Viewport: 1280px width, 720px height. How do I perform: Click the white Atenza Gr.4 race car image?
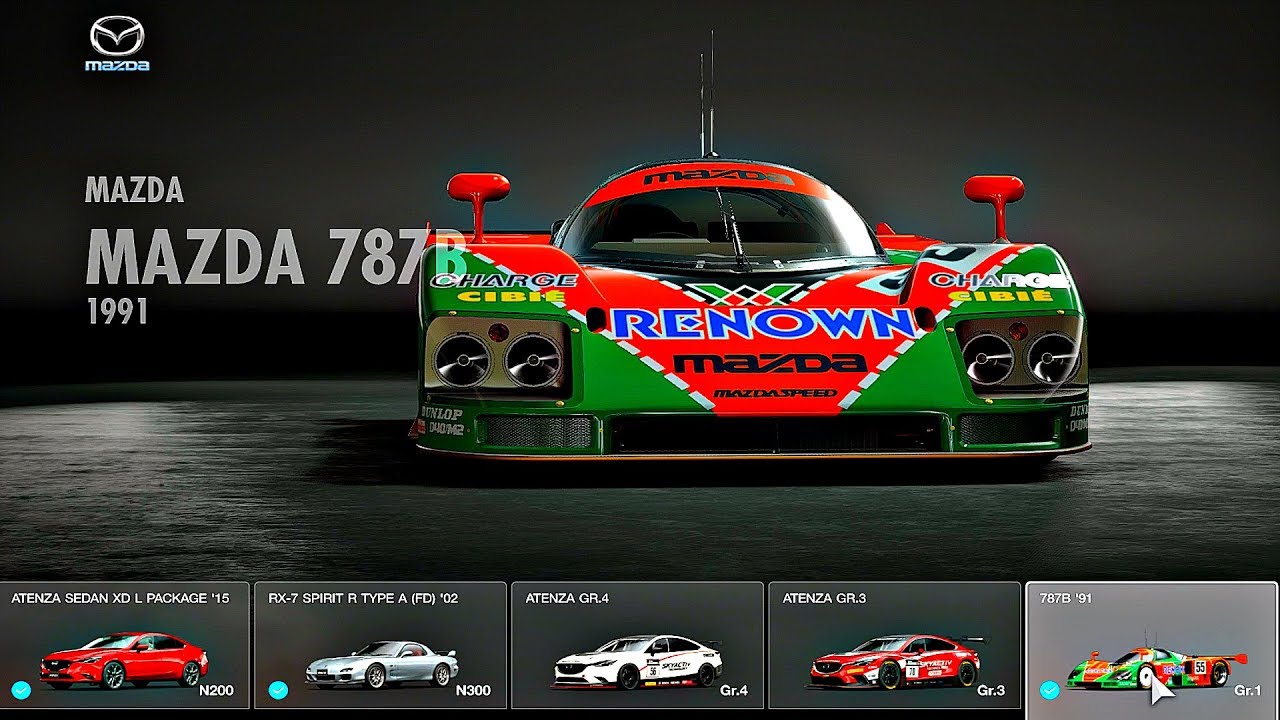638,662
